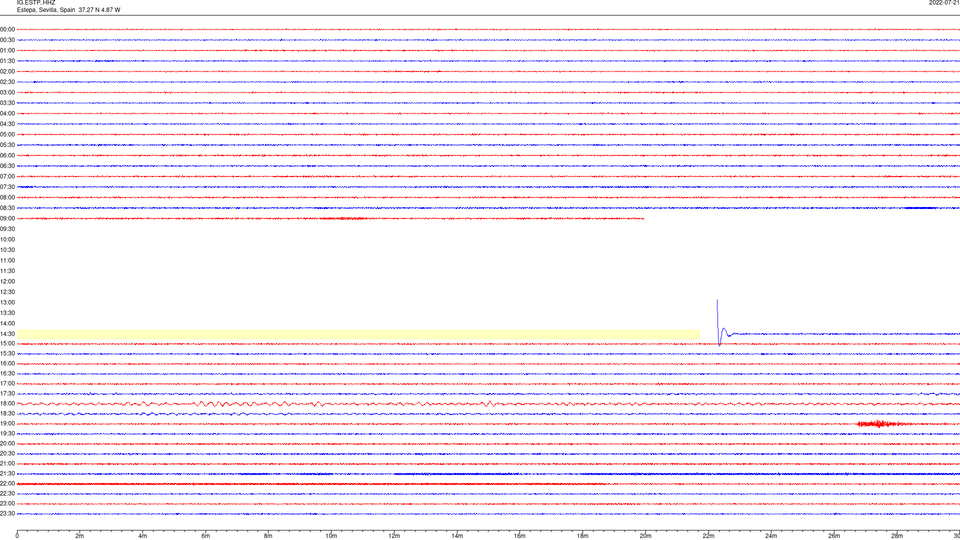Click the 01:30 time label
Image resolution: width=960 pixels, height=540 pixels.
click(x=7, y=61)
